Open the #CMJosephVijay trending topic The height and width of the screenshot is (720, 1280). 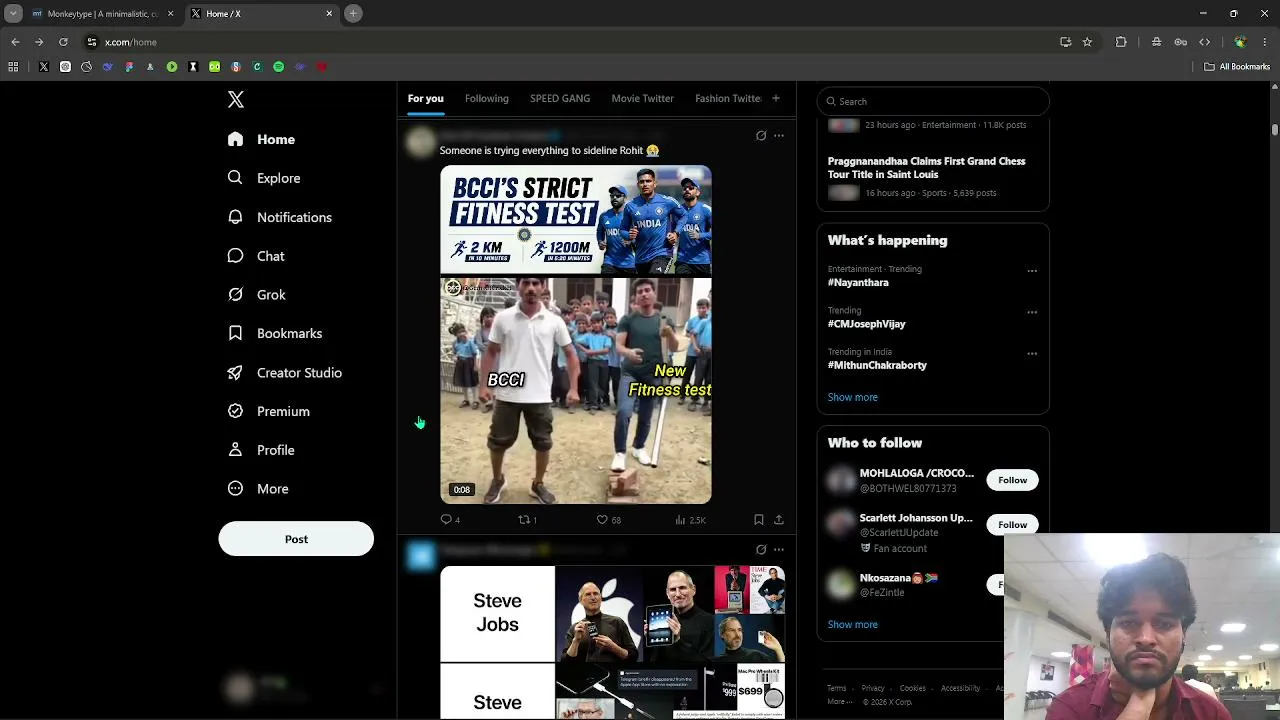point(866,324)
